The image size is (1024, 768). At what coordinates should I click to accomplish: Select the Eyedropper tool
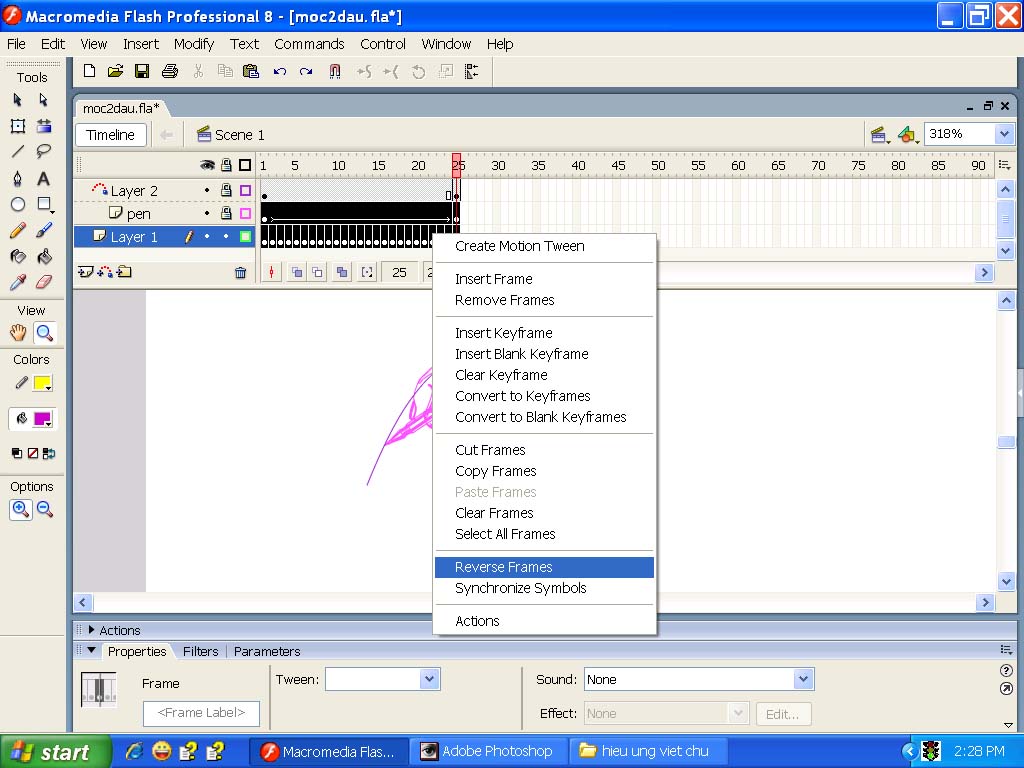pyautogui.click(x=18, y=283)
